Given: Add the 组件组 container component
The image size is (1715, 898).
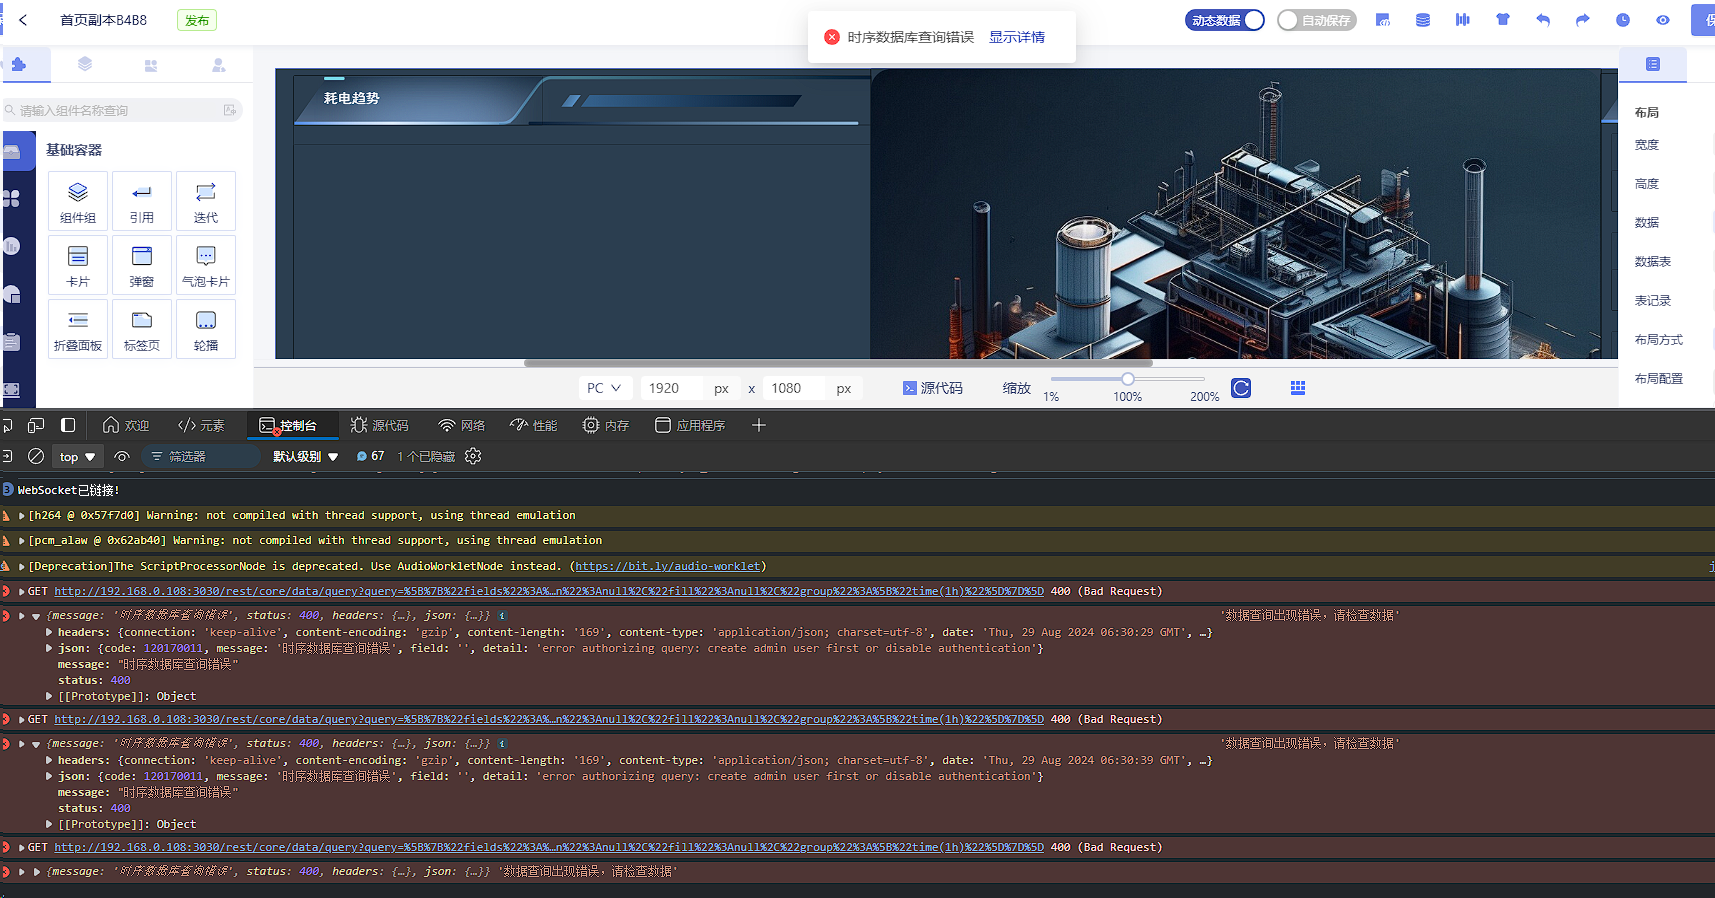Looking at the screenshot, I should coord(78,200).
